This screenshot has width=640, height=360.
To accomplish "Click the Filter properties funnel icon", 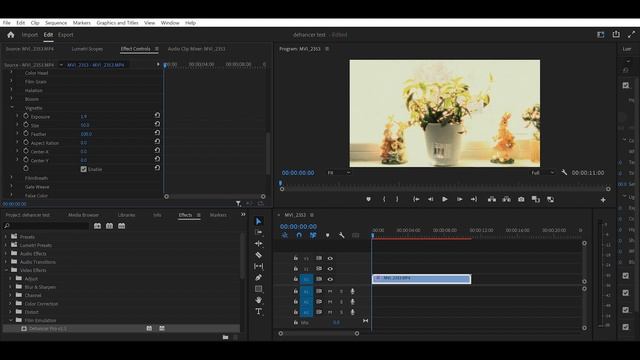I will coord(238,203).
